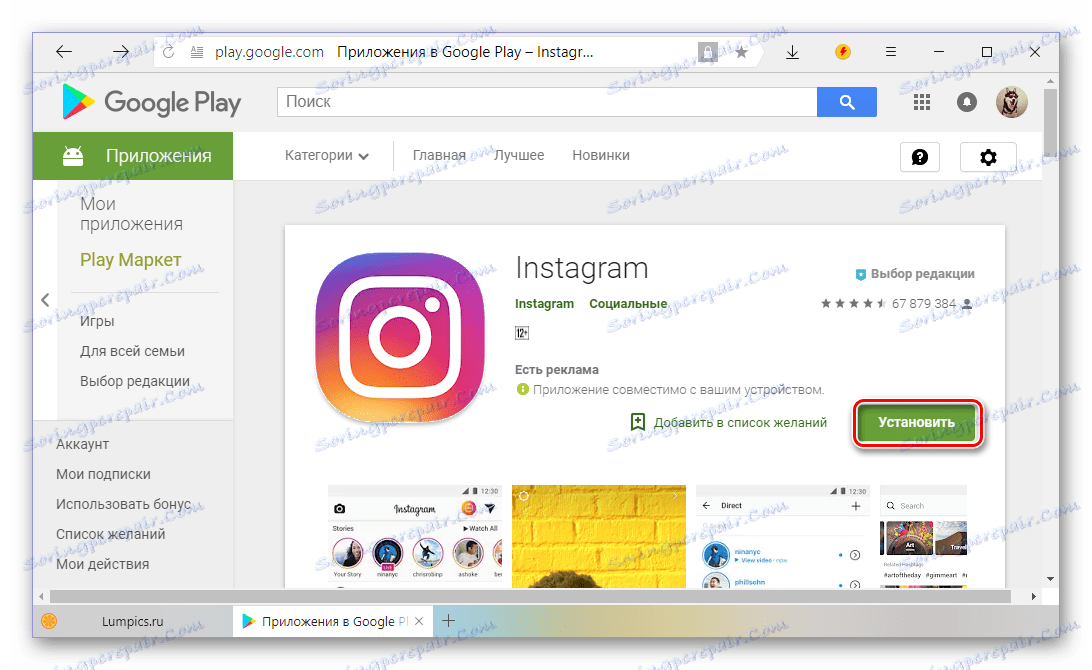This screenshot has height=670, width=1092.
Task: Click the wishlist bookmark icon next to Добавить
Action: [x=639, y=422]
